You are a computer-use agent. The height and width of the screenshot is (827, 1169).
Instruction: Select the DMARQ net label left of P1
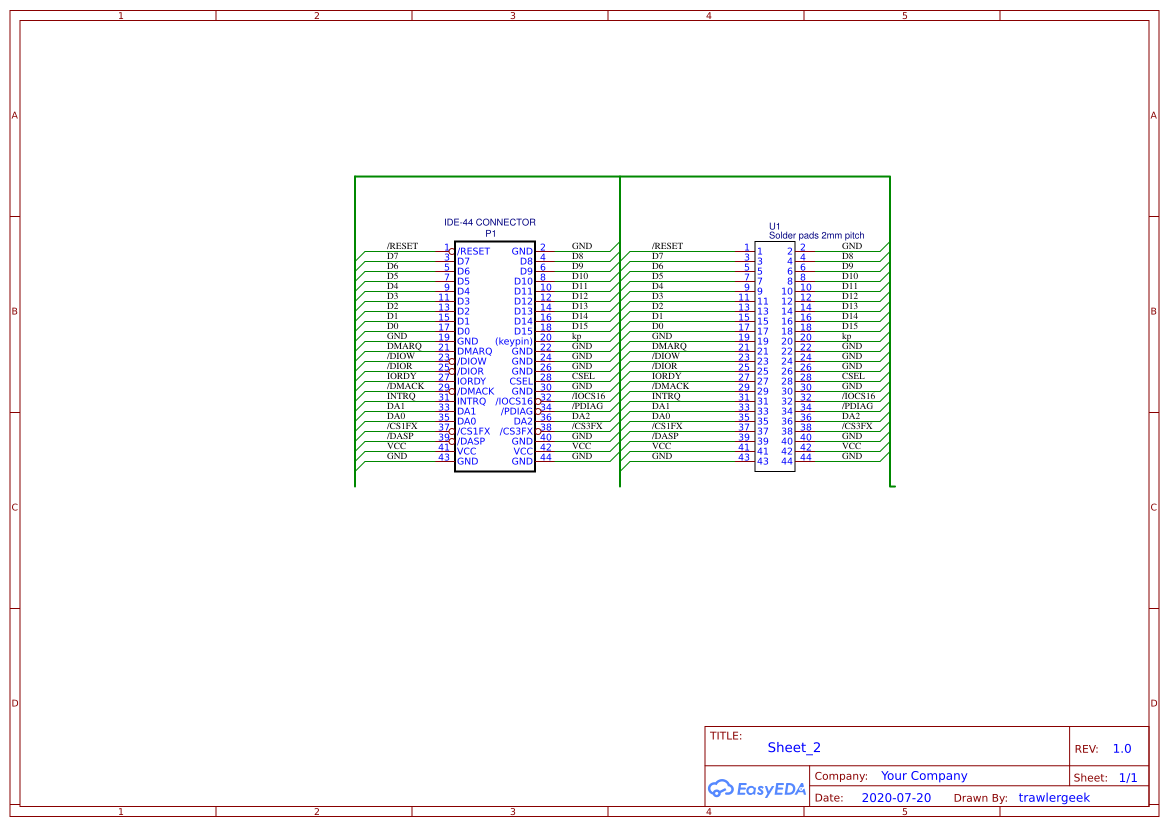[x=404, y=346]
